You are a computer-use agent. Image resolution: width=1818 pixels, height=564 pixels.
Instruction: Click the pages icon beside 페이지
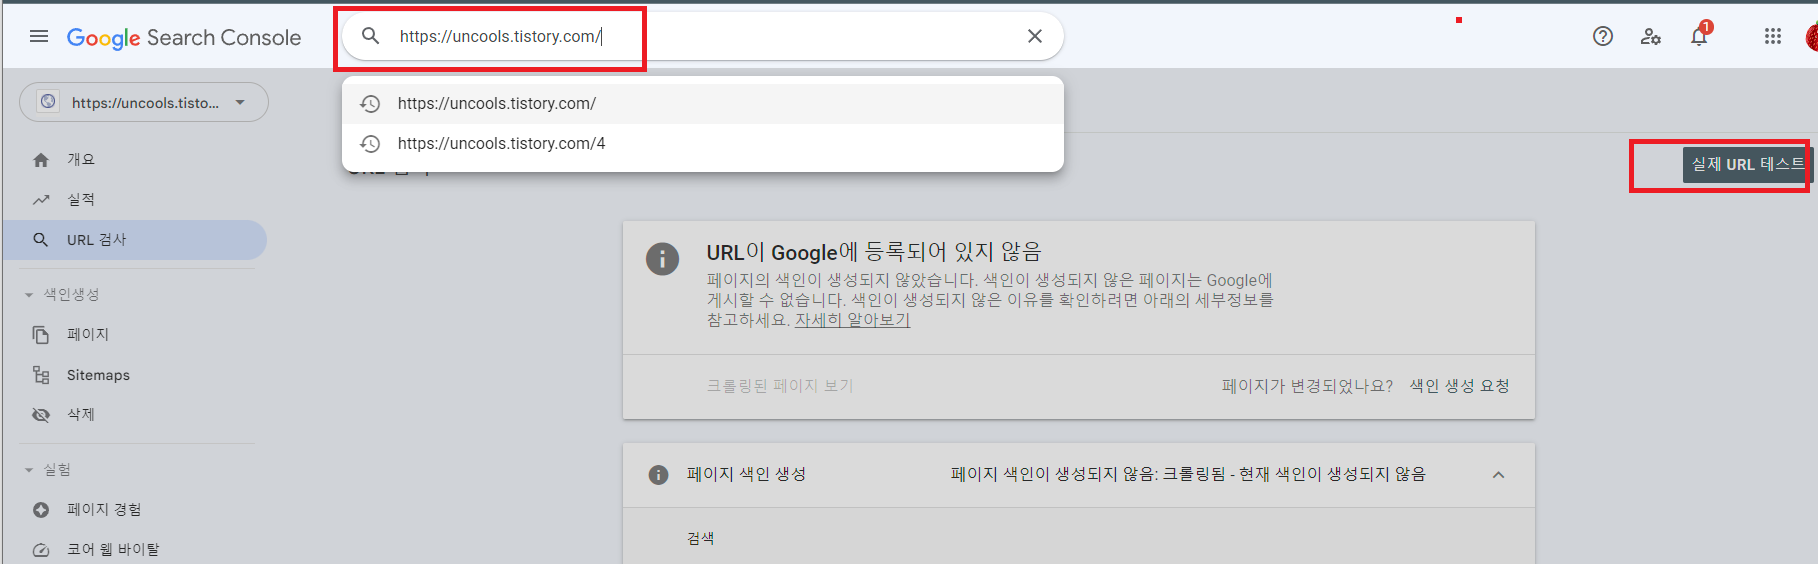point(41,335)
